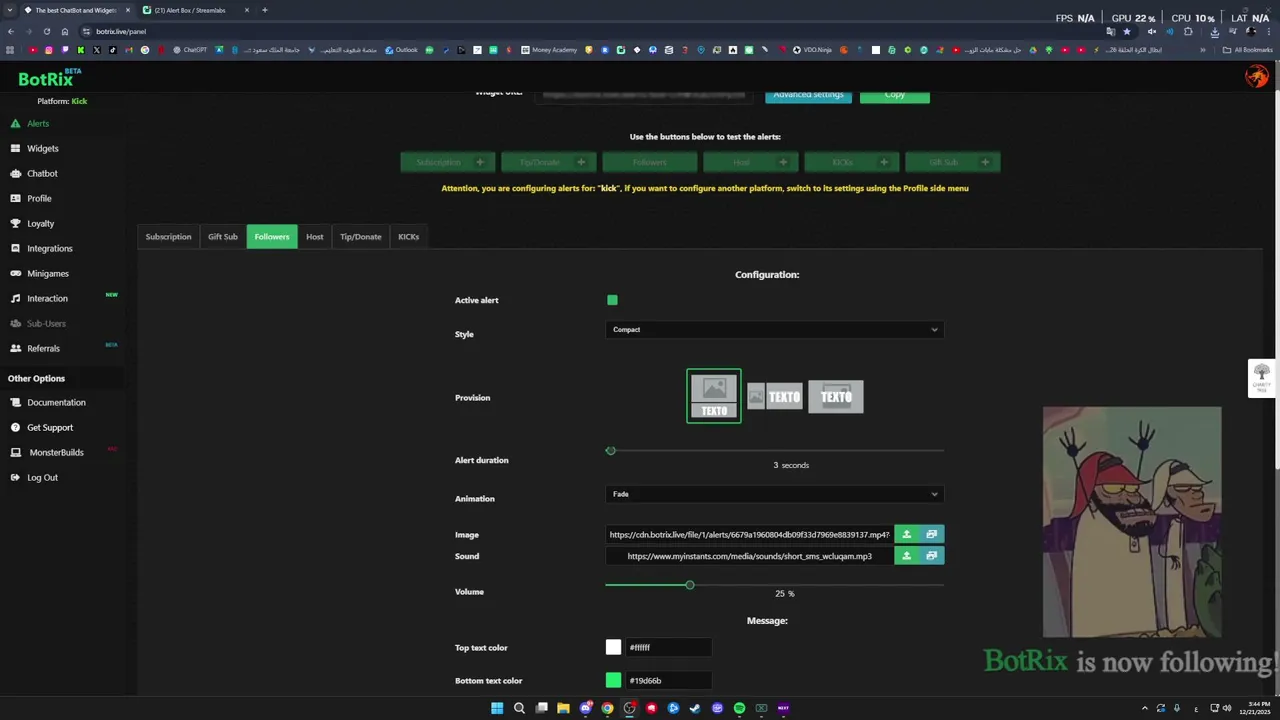Click the Volume slider handle
Image resolution: width=1280 pixels, height=720 pixels.
pyautogui.click(x=690, y=584)
